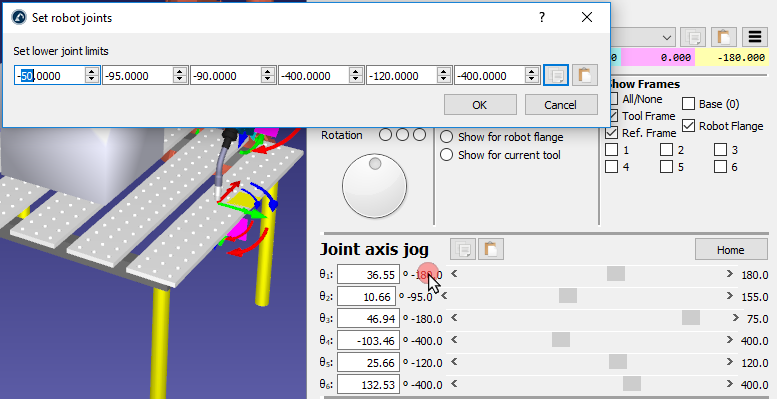Increase θ3 joint with right arrow
Viewport: 777px width, 399px height.
(x=736, y=318)
